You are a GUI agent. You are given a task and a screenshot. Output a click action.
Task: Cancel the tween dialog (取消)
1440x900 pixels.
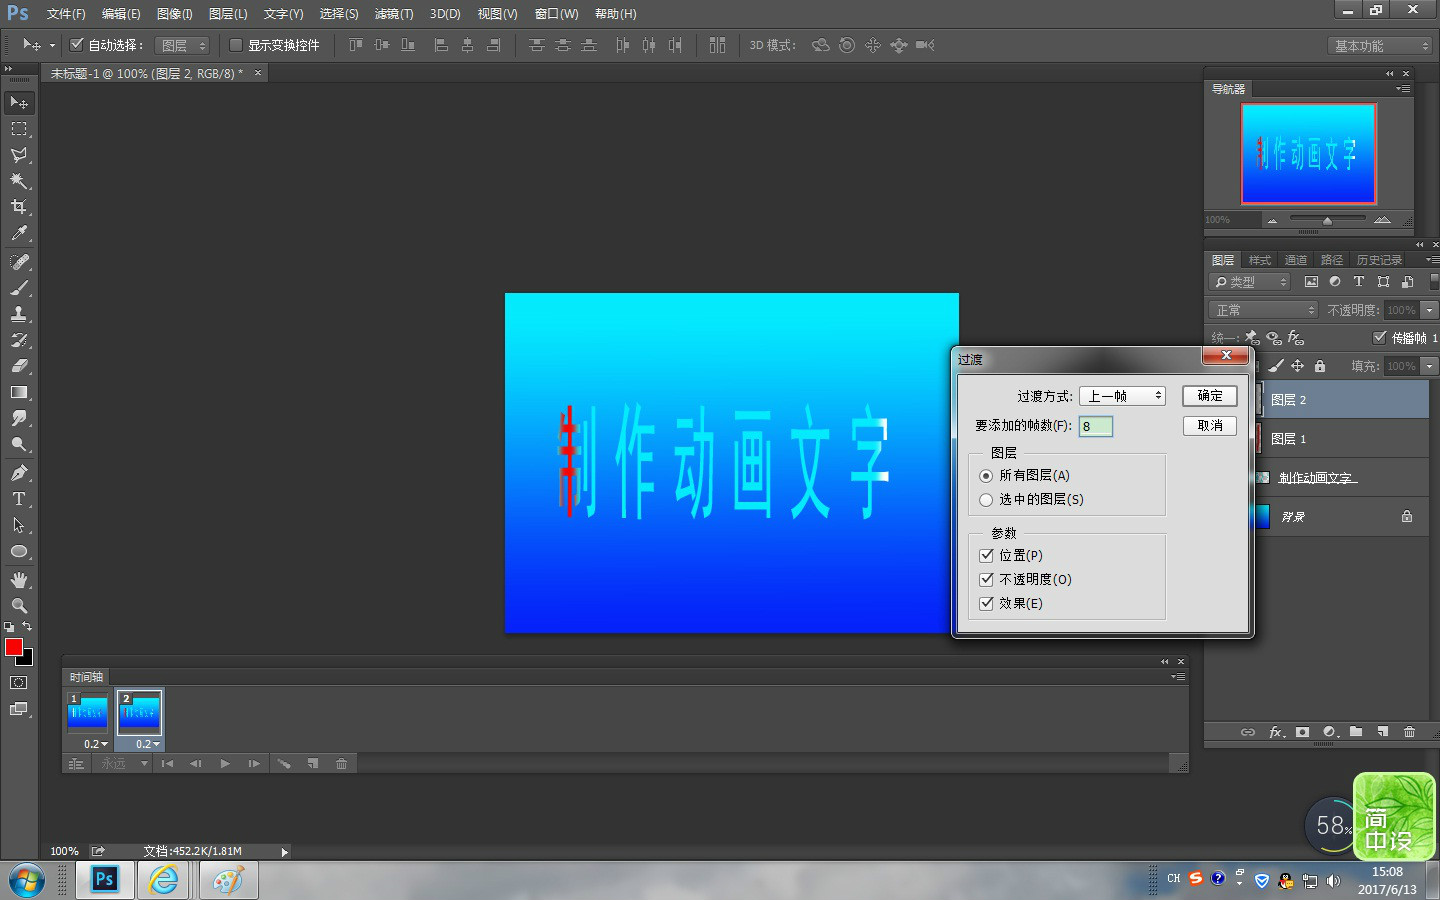pos(1210,426)
